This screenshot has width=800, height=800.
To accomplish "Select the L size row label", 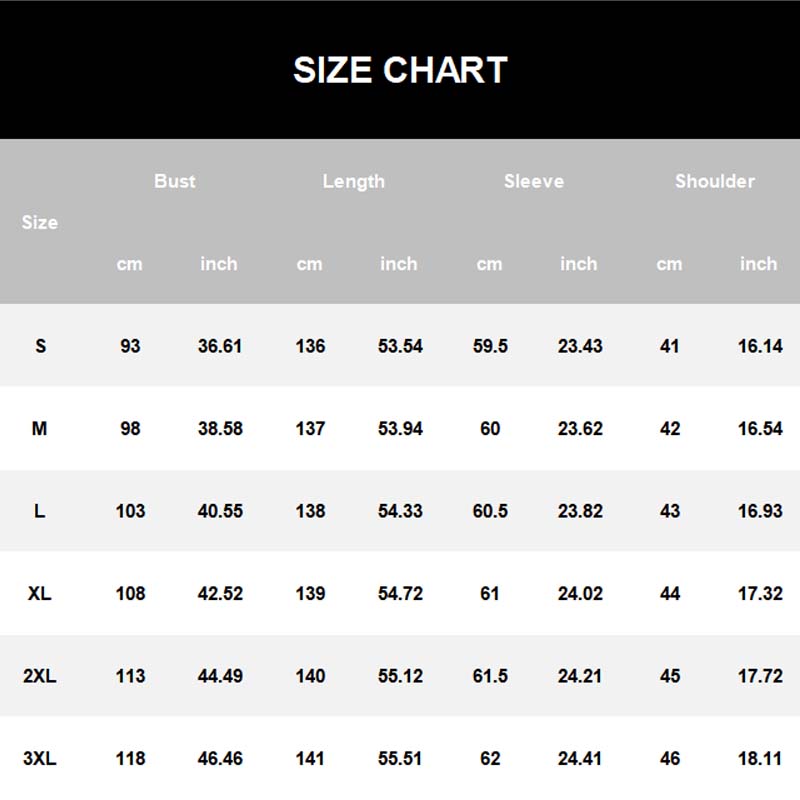I will 40,511.
